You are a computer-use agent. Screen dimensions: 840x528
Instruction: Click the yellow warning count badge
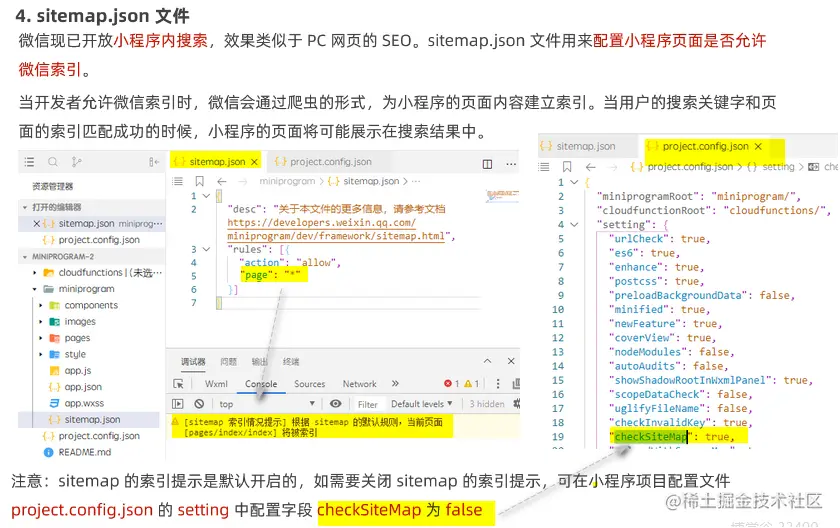click(471, 383)
